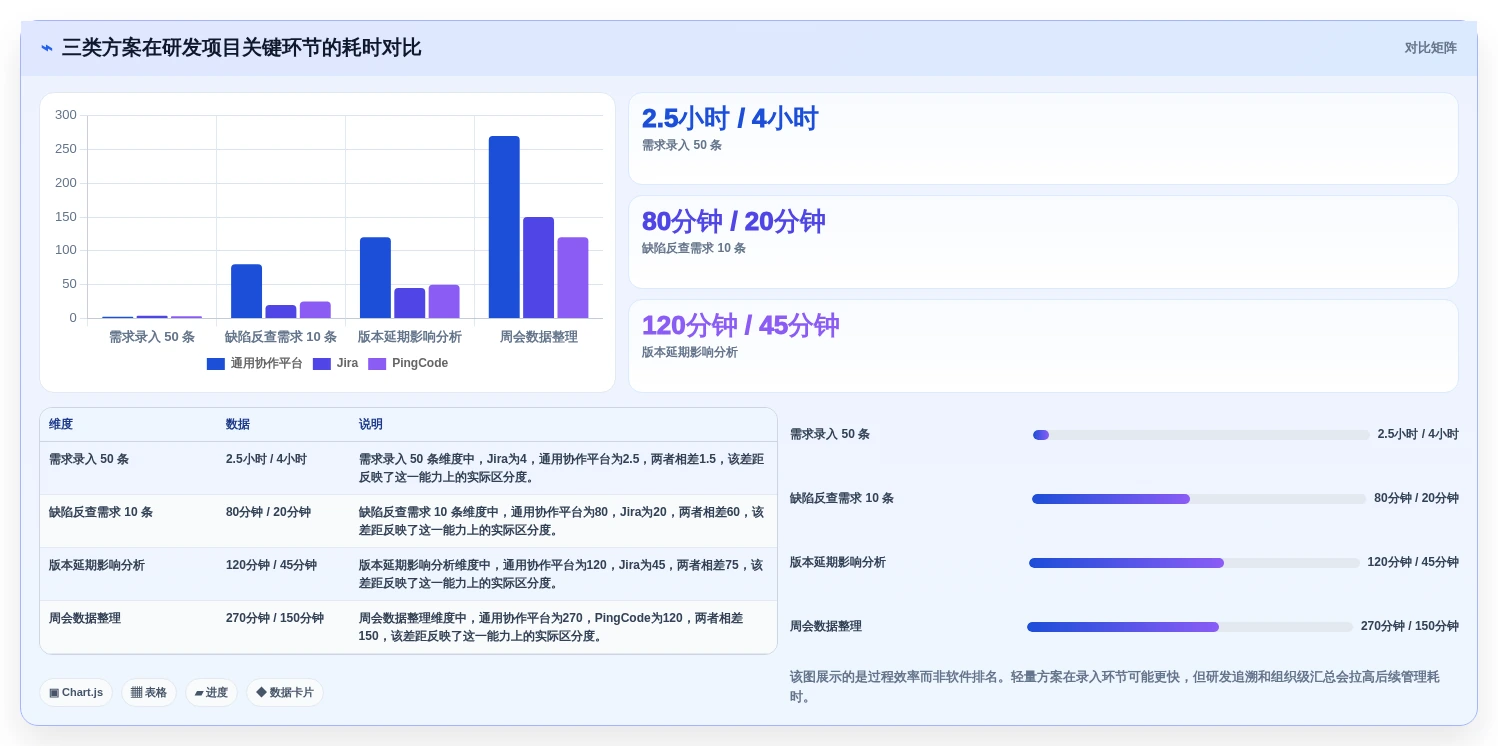
Task: Click the Chart.js tag chip
Action: [x=76, y=692]
